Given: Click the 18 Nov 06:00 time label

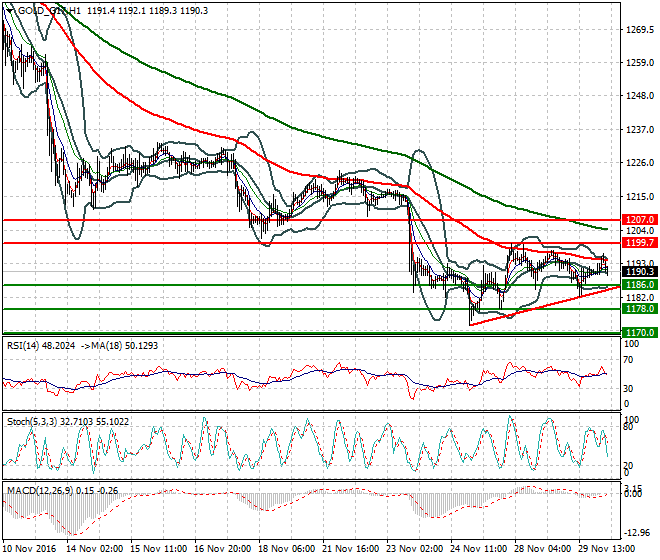Looking at the screenshot, I should point(287,549).
